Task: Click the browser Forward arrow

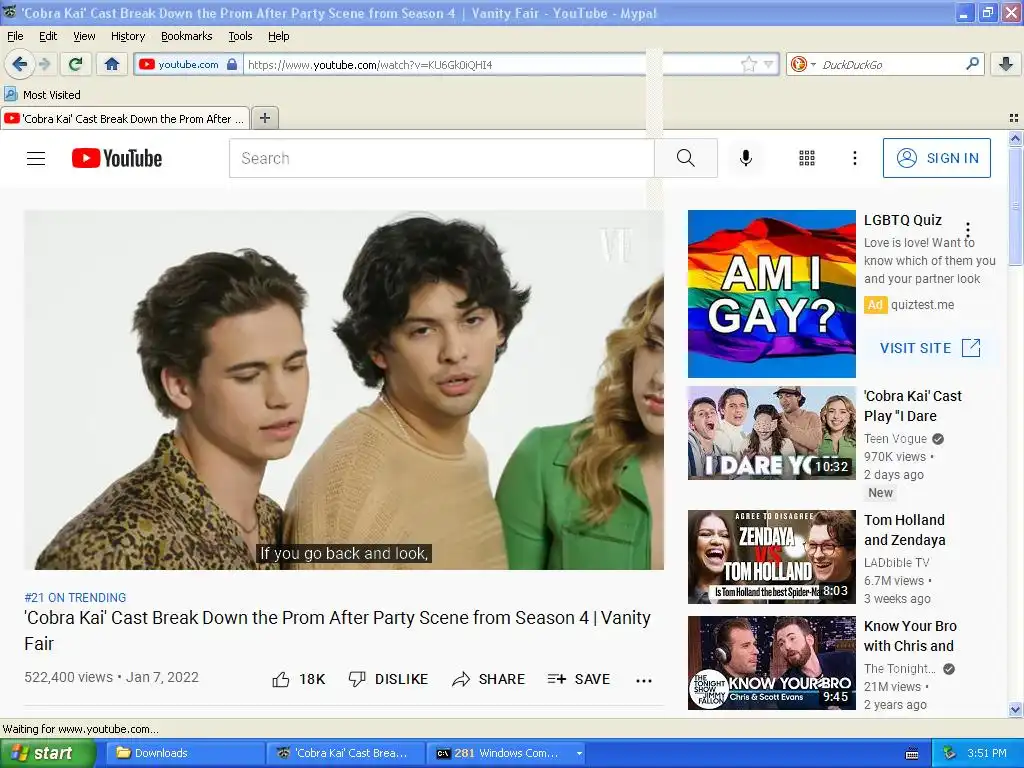Action: [x=44, y=64]
